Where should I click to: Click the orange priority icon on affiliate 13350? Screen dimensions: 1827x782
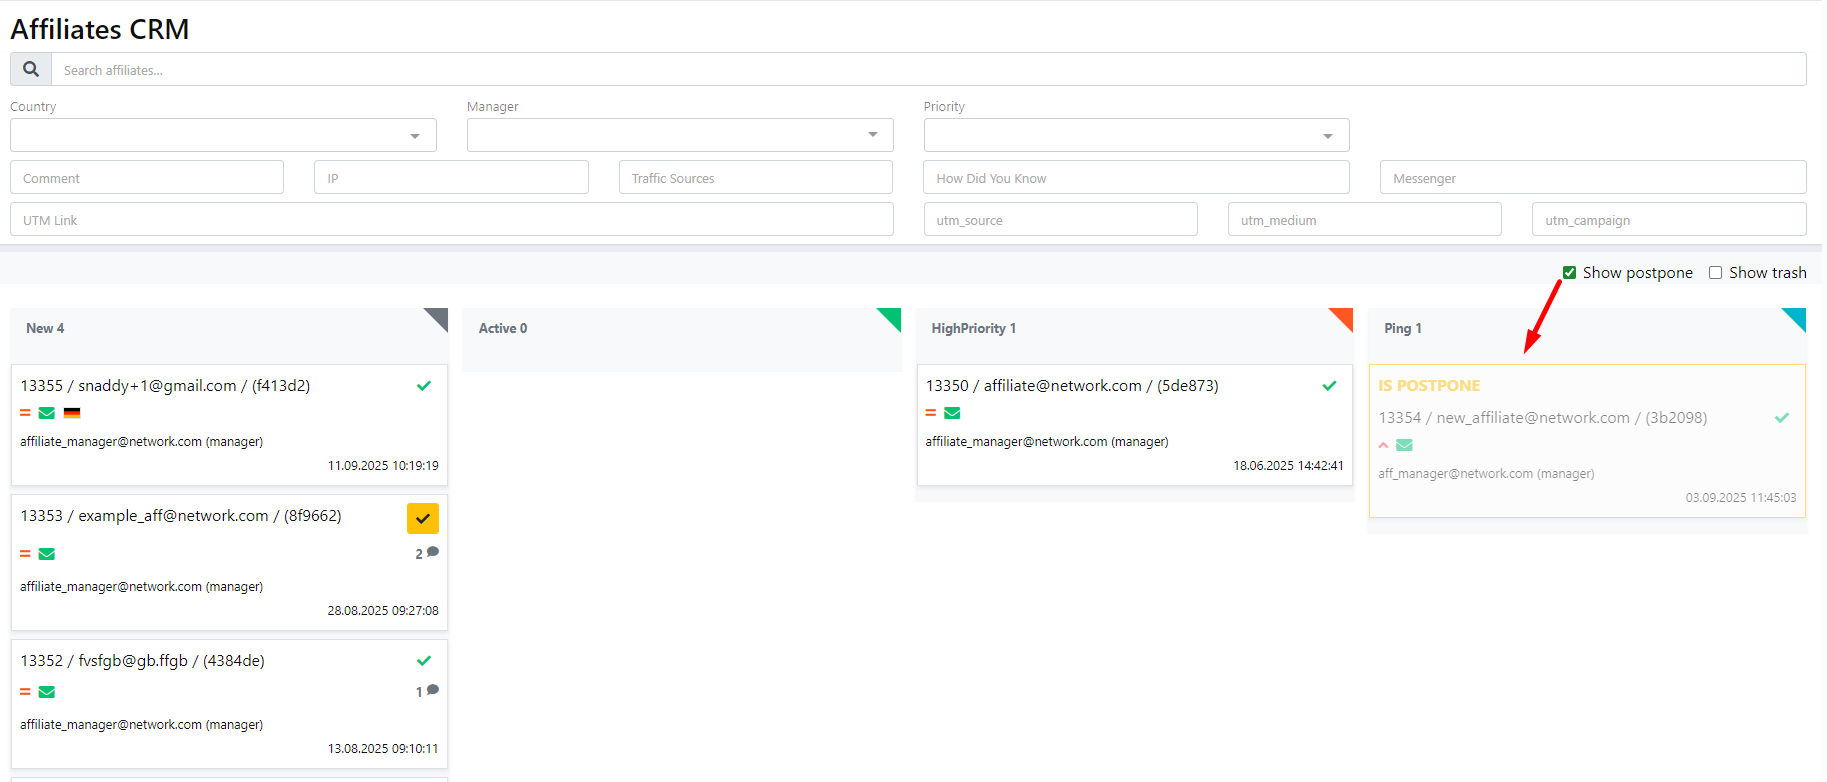(x=931, y=413)
